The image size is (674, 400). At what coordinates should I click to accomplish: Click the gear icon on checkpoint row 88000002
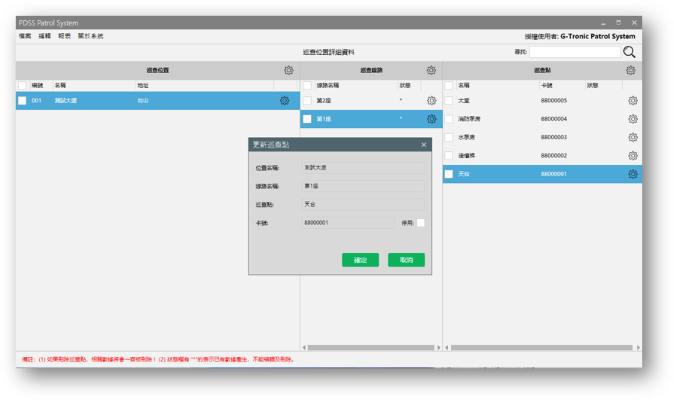633,156
